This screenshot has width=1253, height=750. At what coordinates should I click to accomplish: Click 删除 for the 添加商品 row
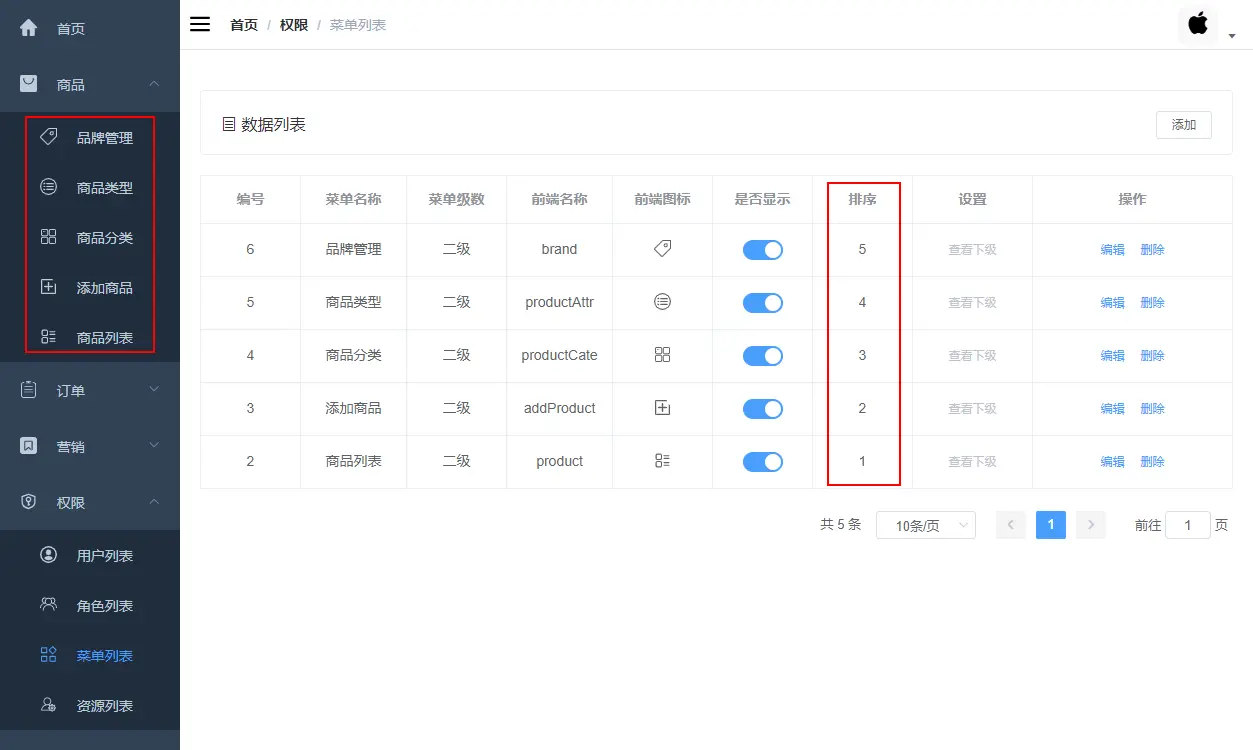point(1152,409)
